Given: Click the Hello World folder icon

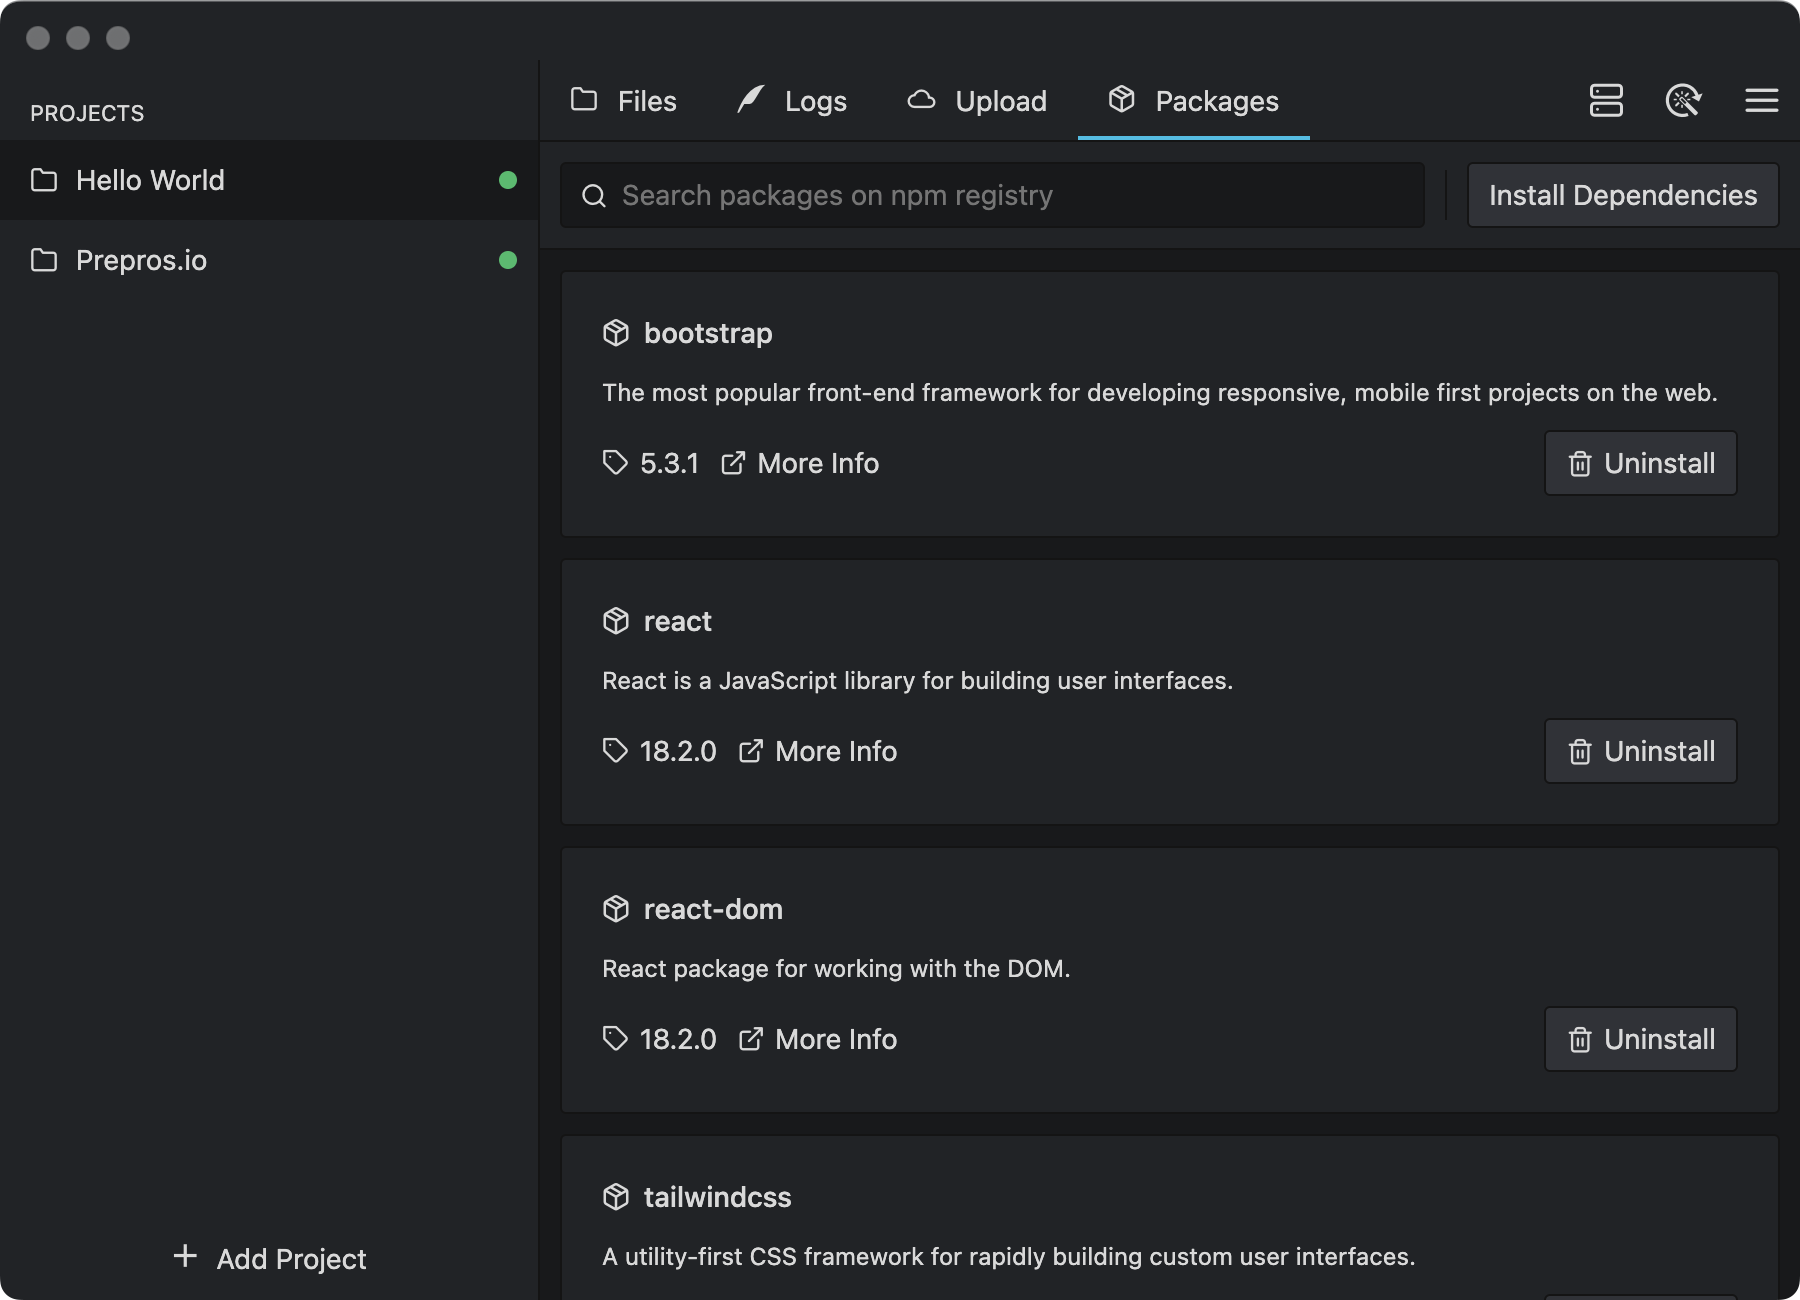Looking at the screenshot, I should pos(44,180).
